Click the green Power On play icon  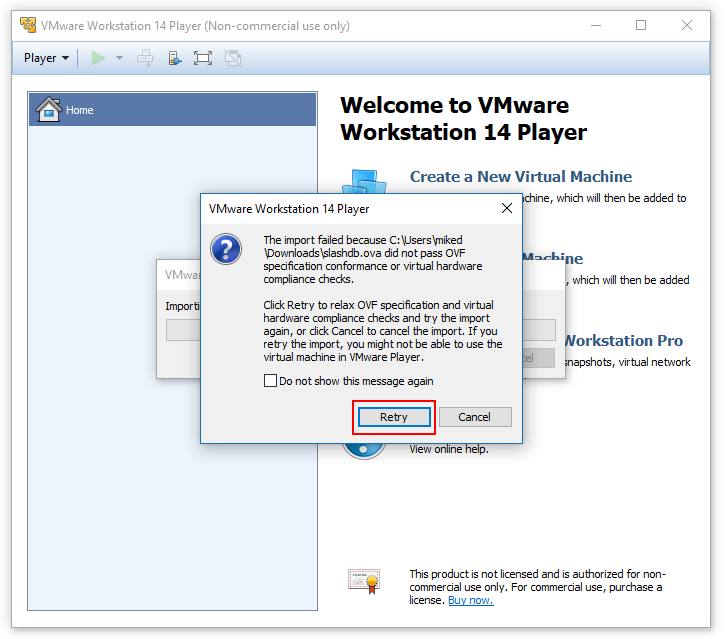pos(98,58)
